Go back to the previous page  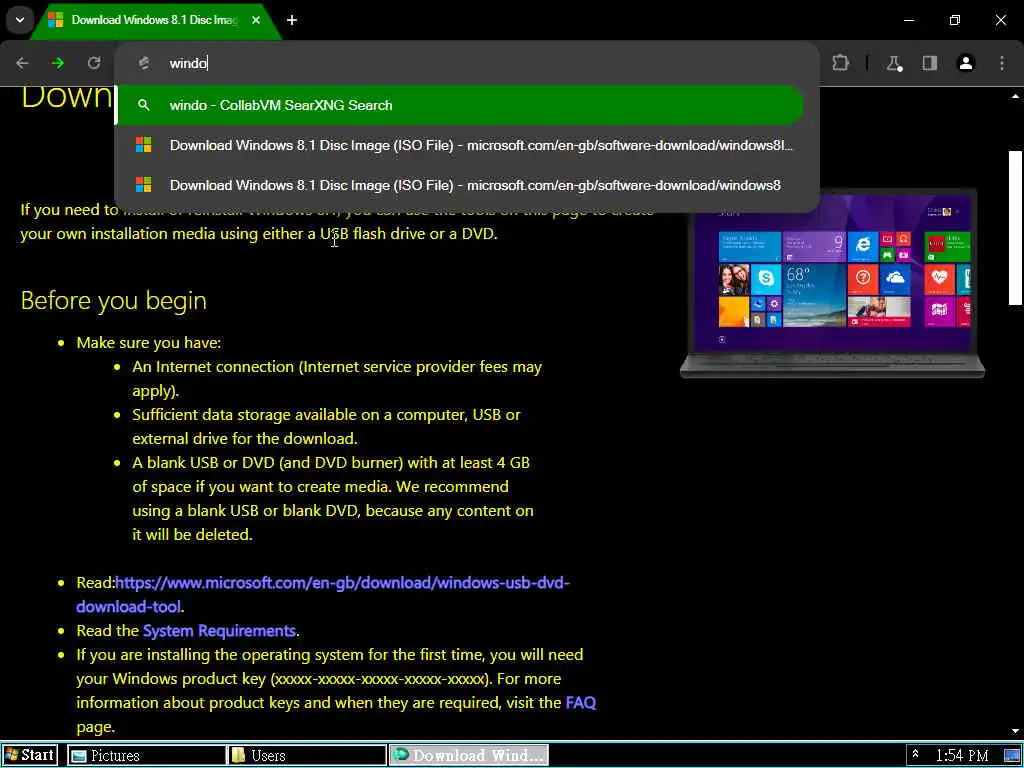point(22,63)
